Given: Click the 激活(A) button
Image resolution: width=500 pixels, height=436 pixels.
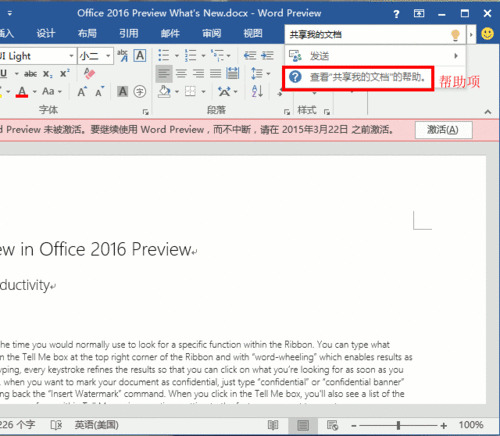Looking at the screenshot, I should click(x=444, y=130).
